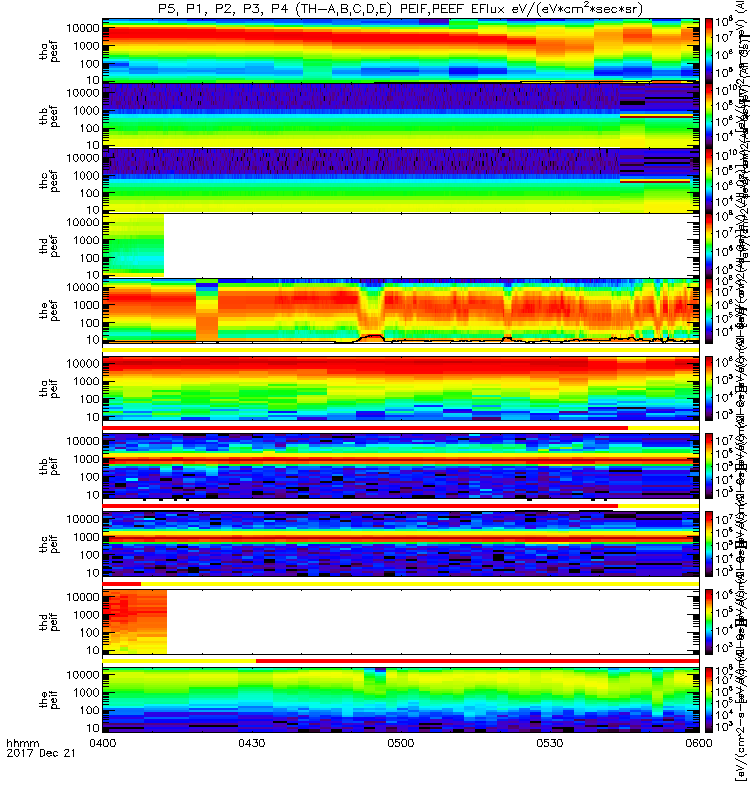Click the thc peif panel color bar
This screenshot has height=800, width=750.
click(x=709, y=544)
